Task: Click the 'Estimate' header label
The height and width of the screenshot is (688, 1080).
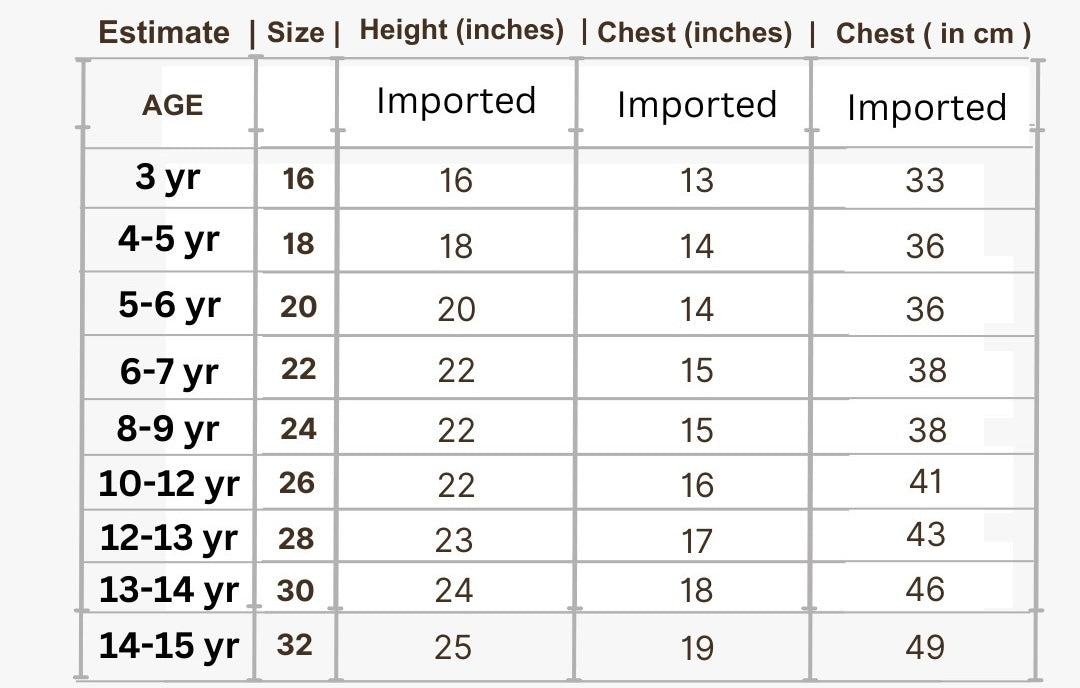Action: tap(164, 32)
